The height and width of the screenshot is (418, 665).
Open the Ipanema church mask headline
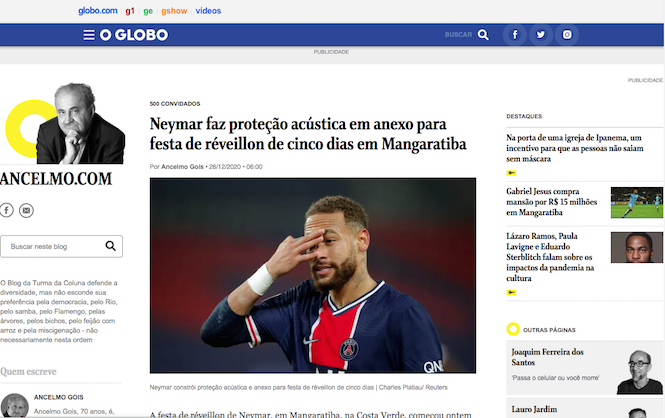(x=575, y=148)
